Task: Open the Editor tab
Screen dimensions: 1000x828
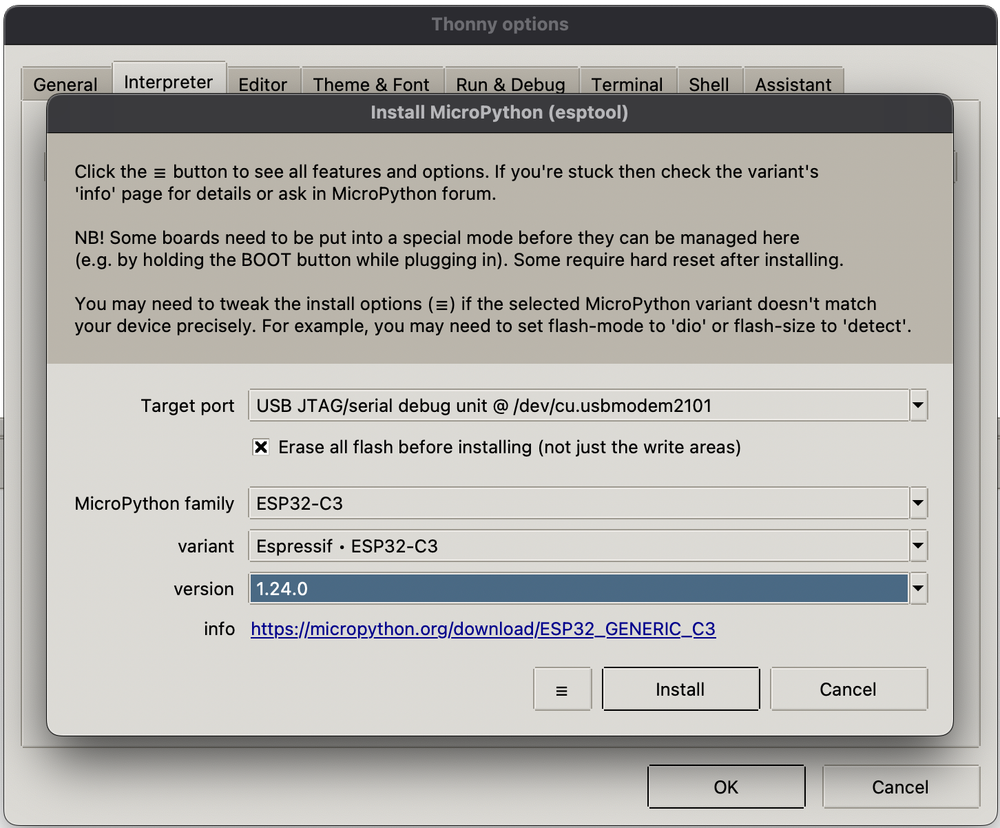Action: [x=263, y=85]
